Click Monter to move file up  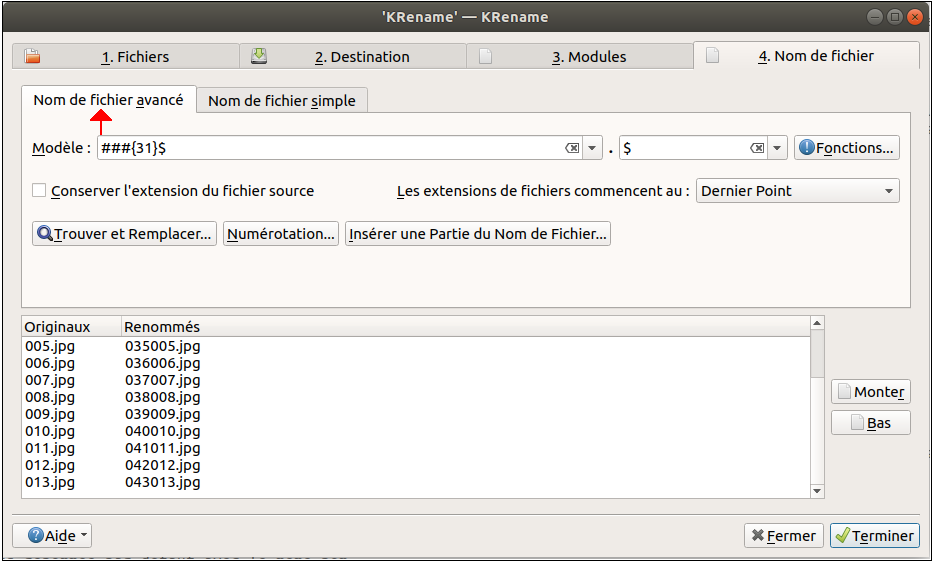[871, 392]
